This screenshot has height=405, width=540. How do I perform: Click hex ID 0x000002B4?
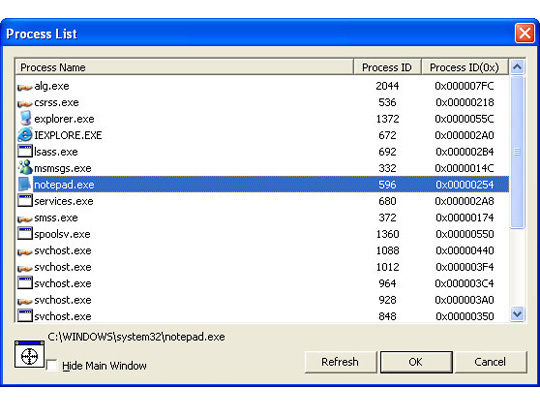click(465, 152)
